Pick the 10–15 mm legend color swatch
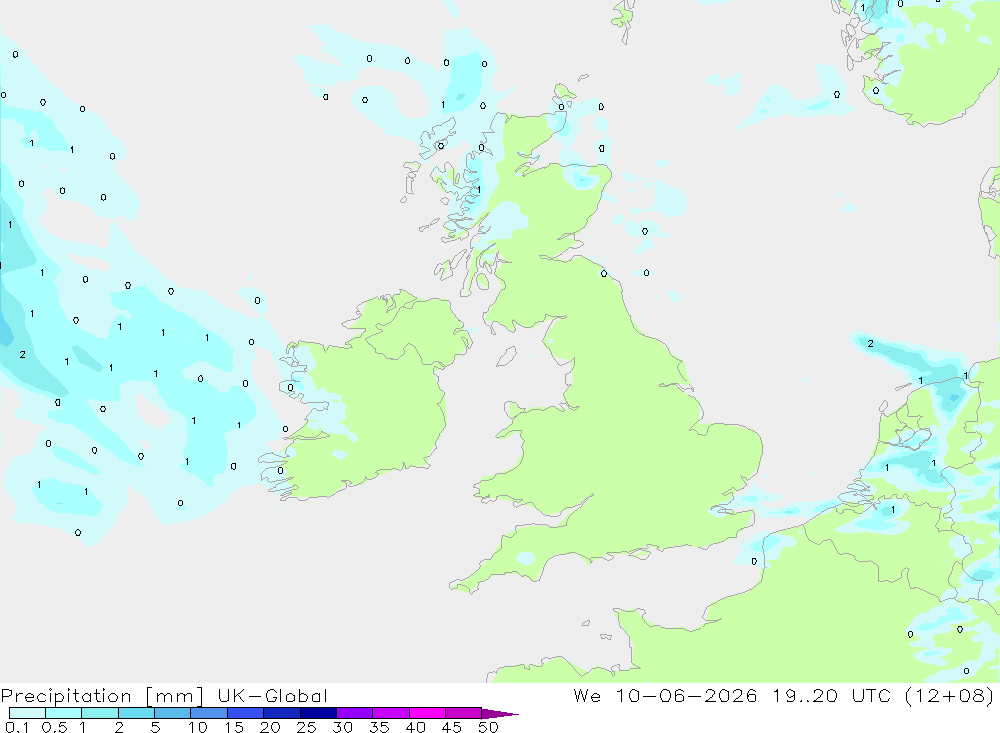 pyautogui.click(x=209, y=713)
